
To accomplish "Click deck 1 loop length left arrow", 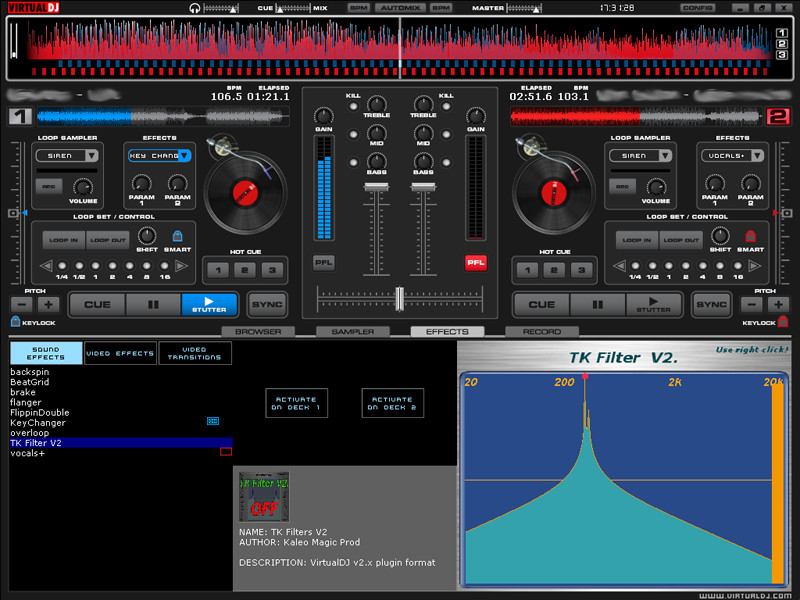I will pyautogui.click(x=46, y=266).
